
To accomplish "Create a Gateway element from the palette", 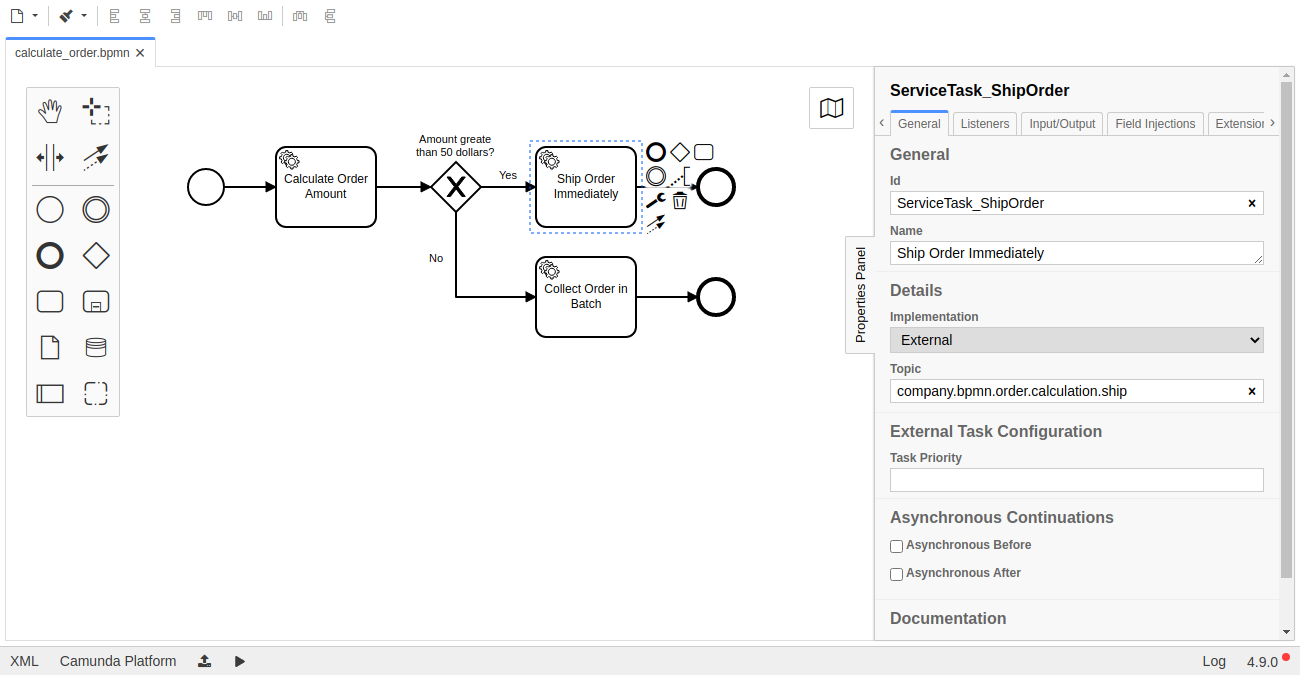I will tap(96, 255).
